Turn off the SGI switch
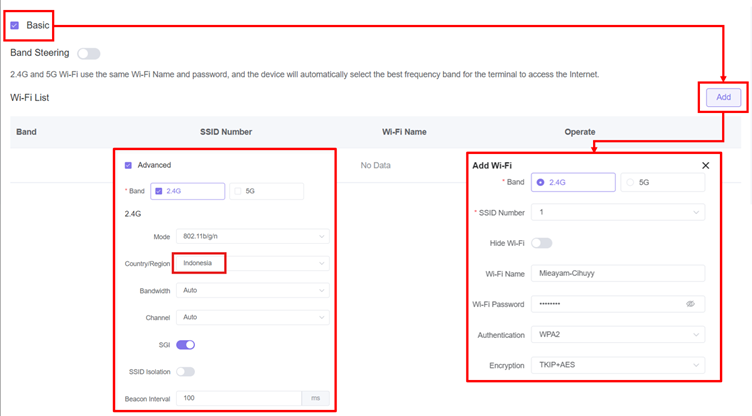 coord(186,345)
